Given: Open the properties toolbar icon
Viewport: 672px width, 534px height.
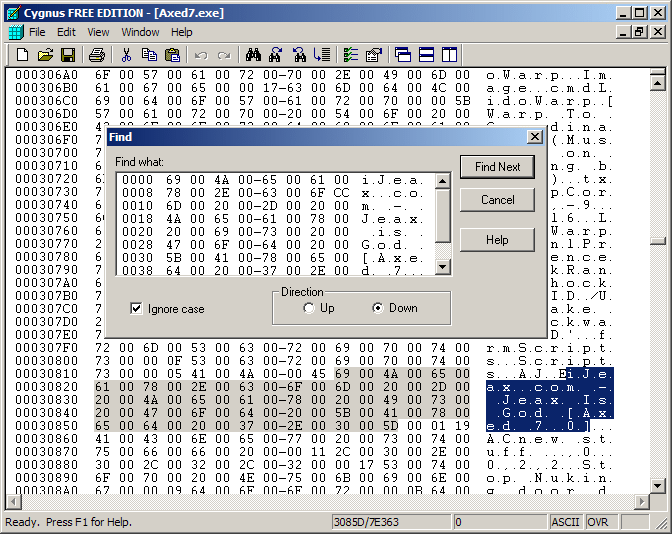Looking at the screenshot, I should (x=374, y=55).
